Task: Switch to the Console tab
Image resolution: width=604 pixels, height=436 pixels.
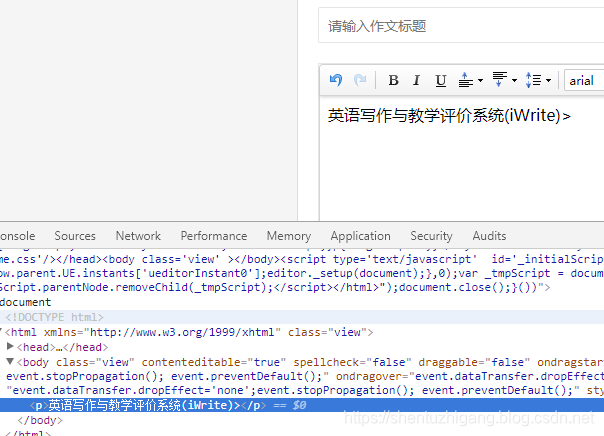Action: point(17,236)
